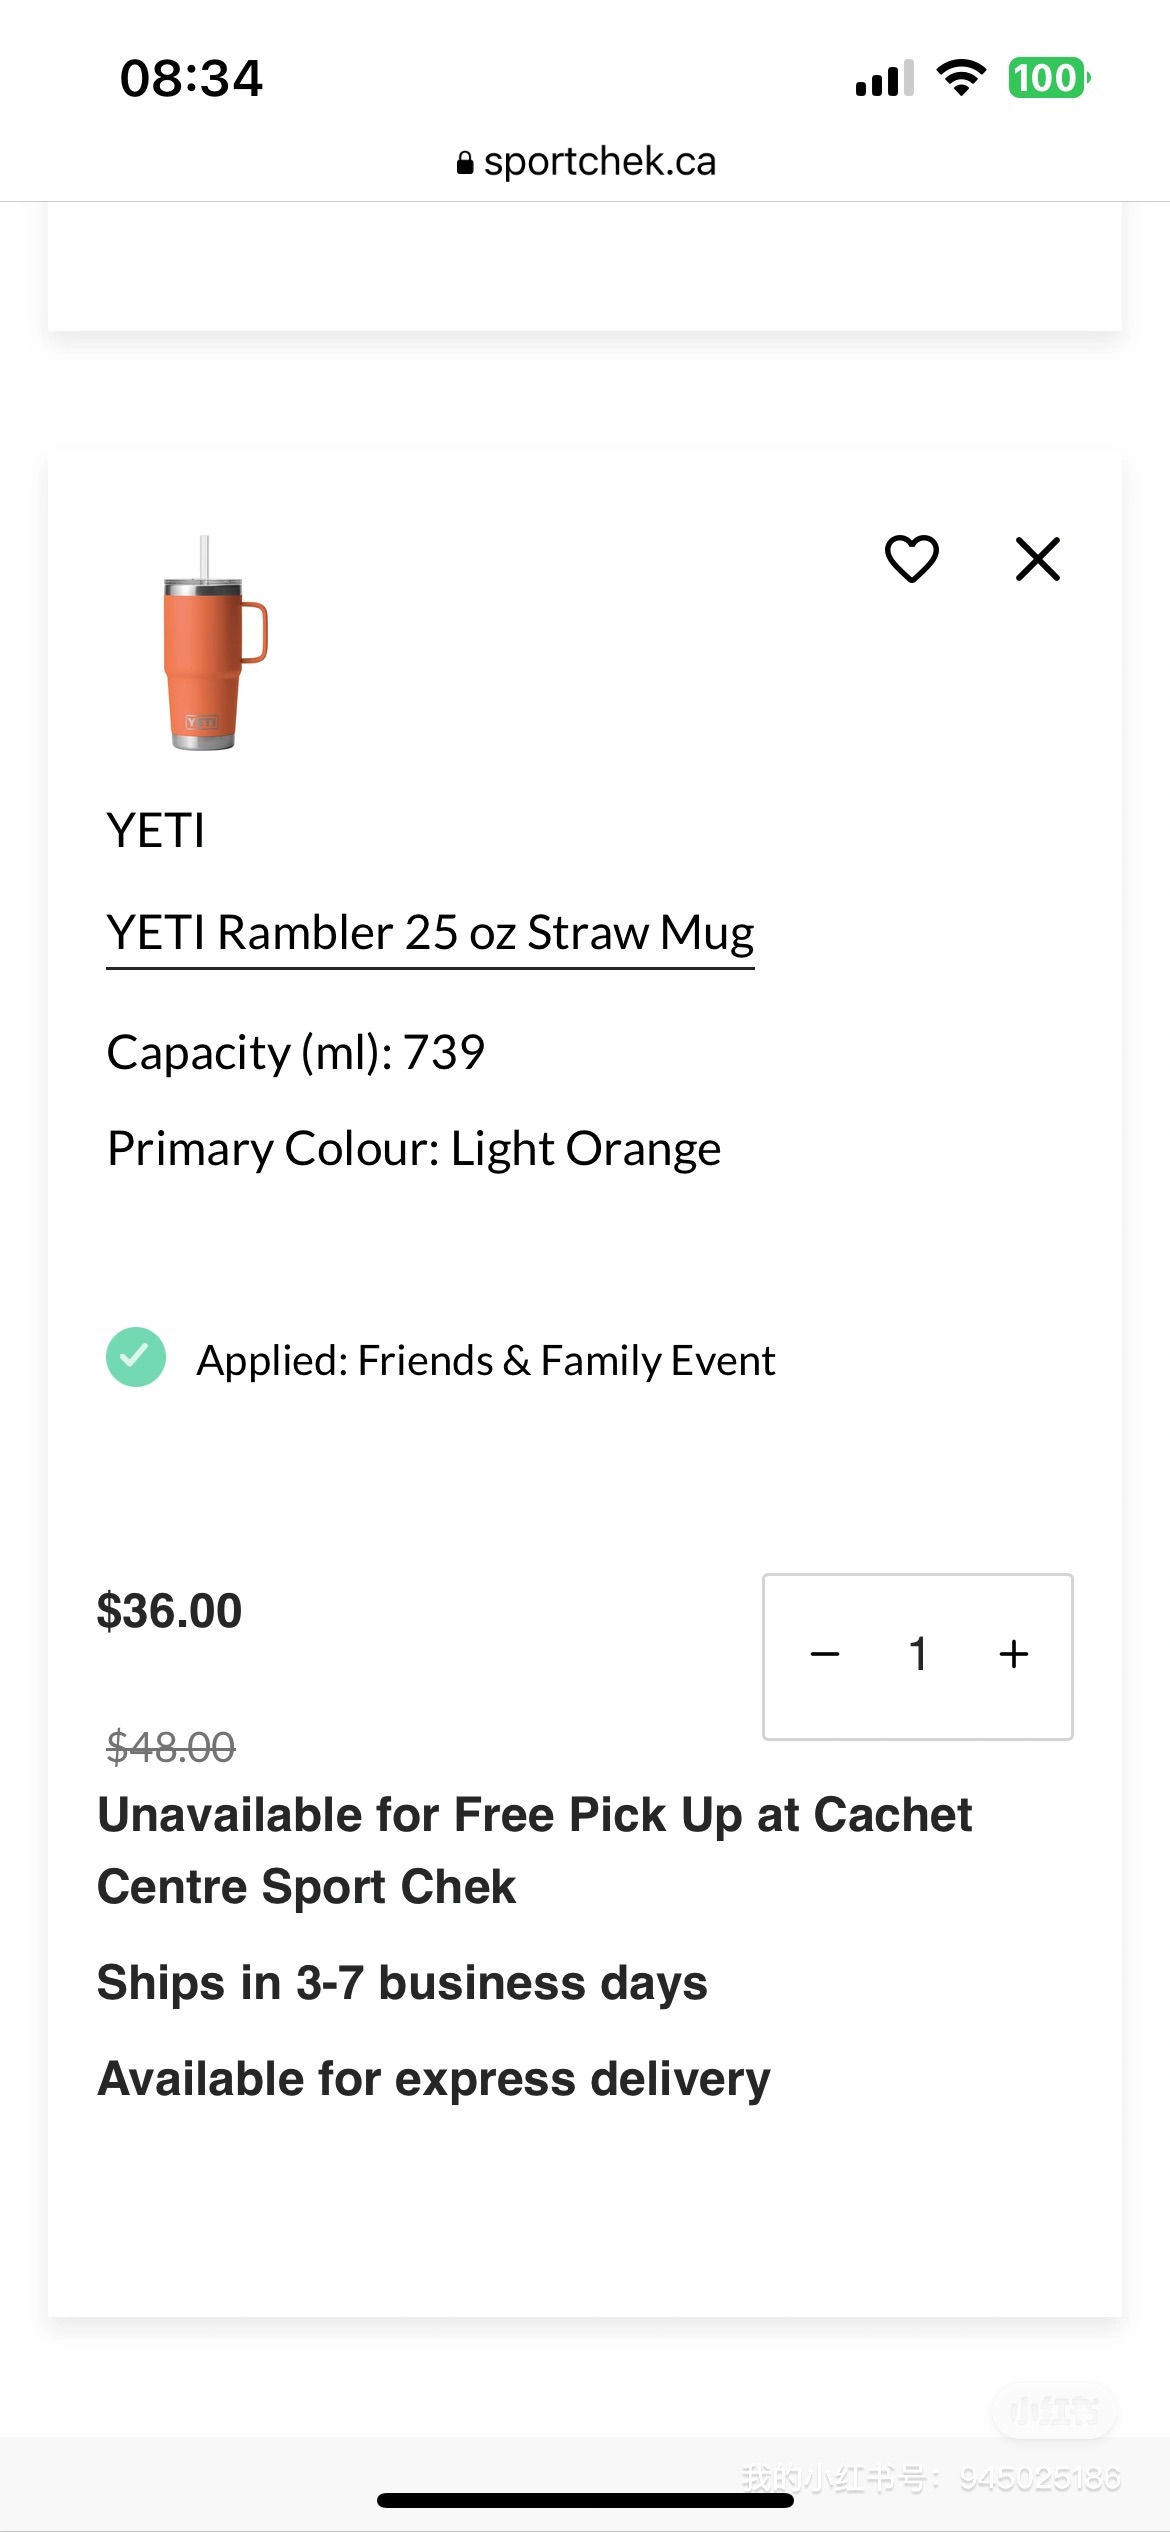The height and width of the screenshot is (2532, 1170).
Task: Remove the YETI Rambler from cart
Action: 1037,559
